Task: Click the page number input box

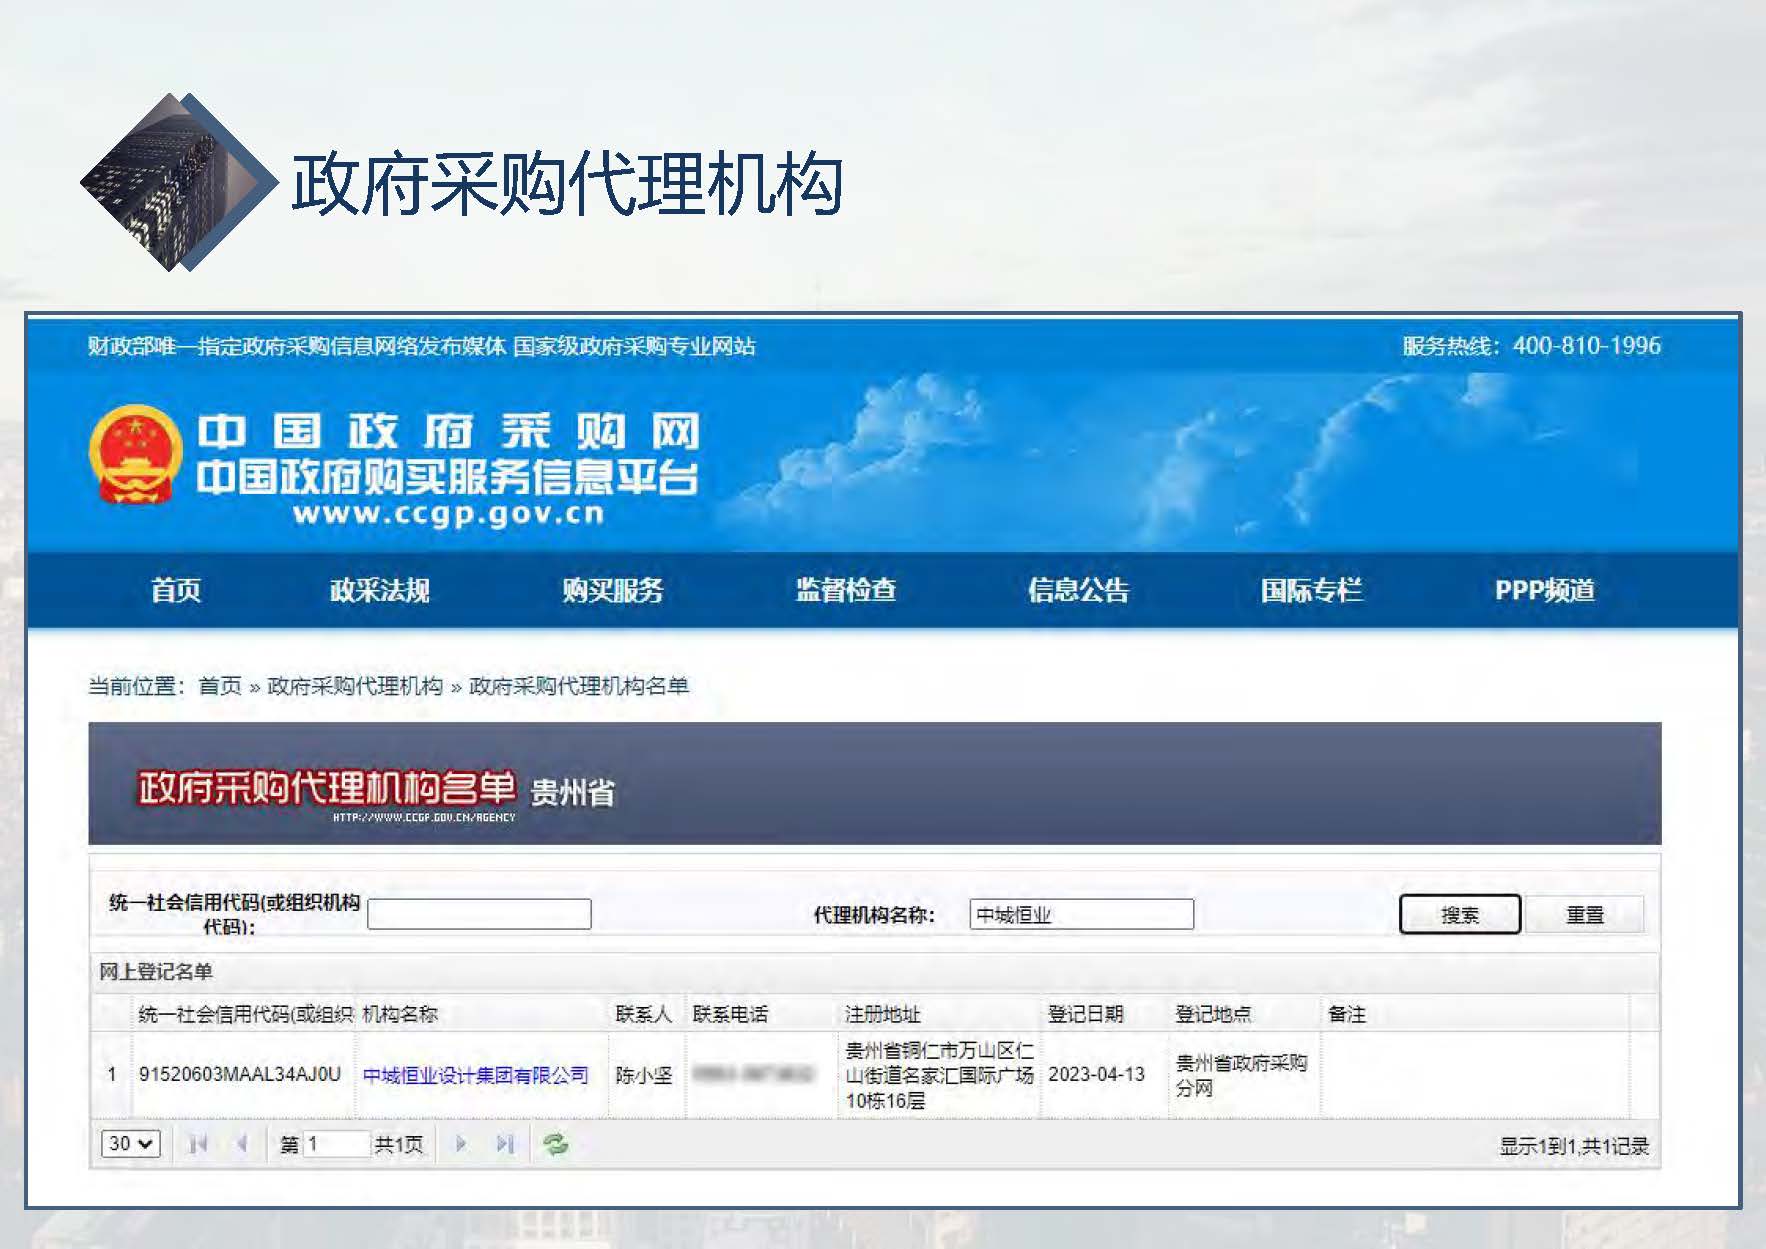Action: pyautogui.click(x=337, y=1144)
